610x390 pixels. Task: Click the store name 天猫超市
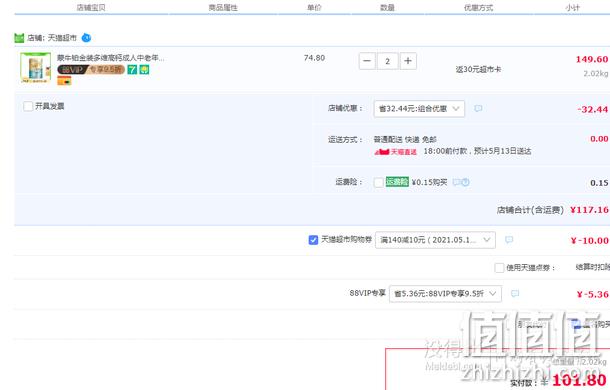tap(62, 38)
